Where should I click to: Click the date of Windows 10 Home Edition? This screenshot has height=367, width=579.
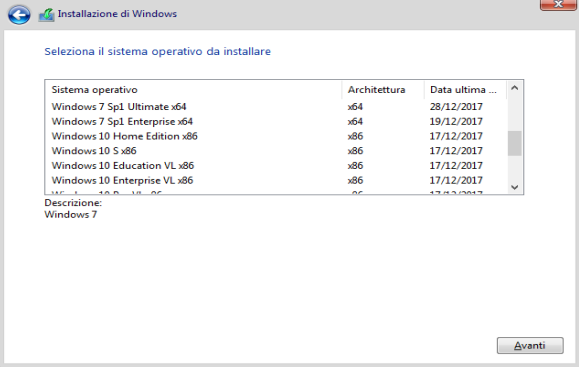(456, 136)
